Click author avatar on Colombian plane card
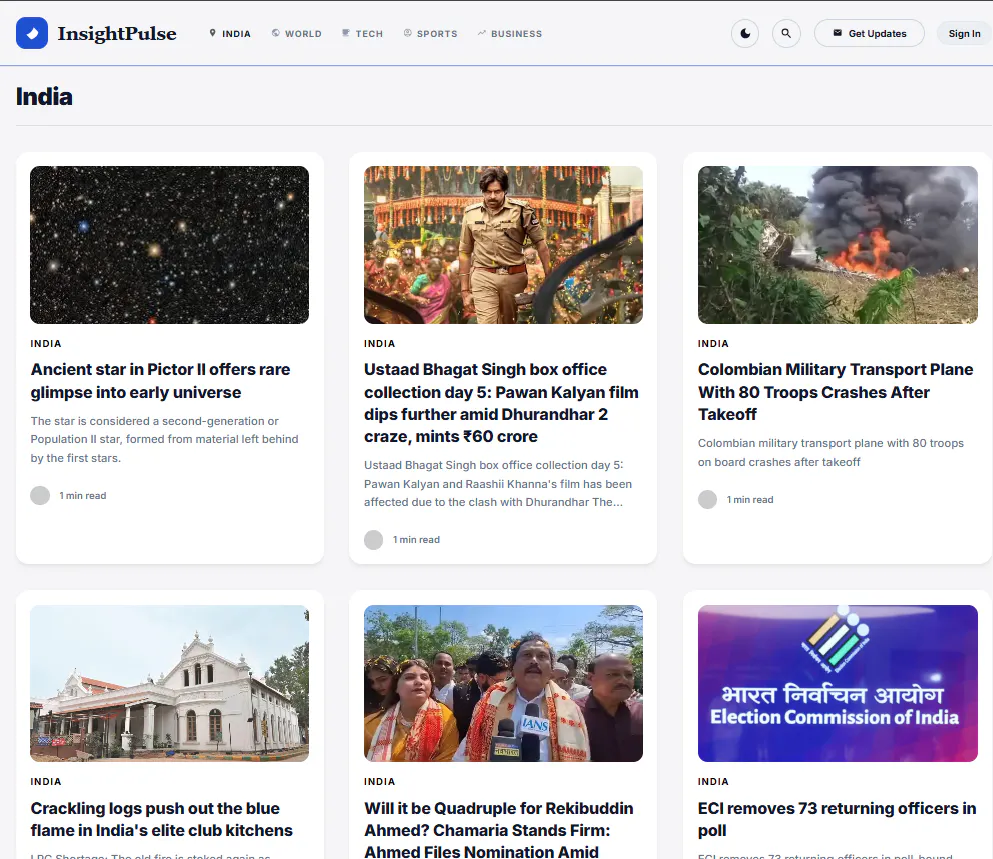Screen dimensions: 993x859 [707, 499]
